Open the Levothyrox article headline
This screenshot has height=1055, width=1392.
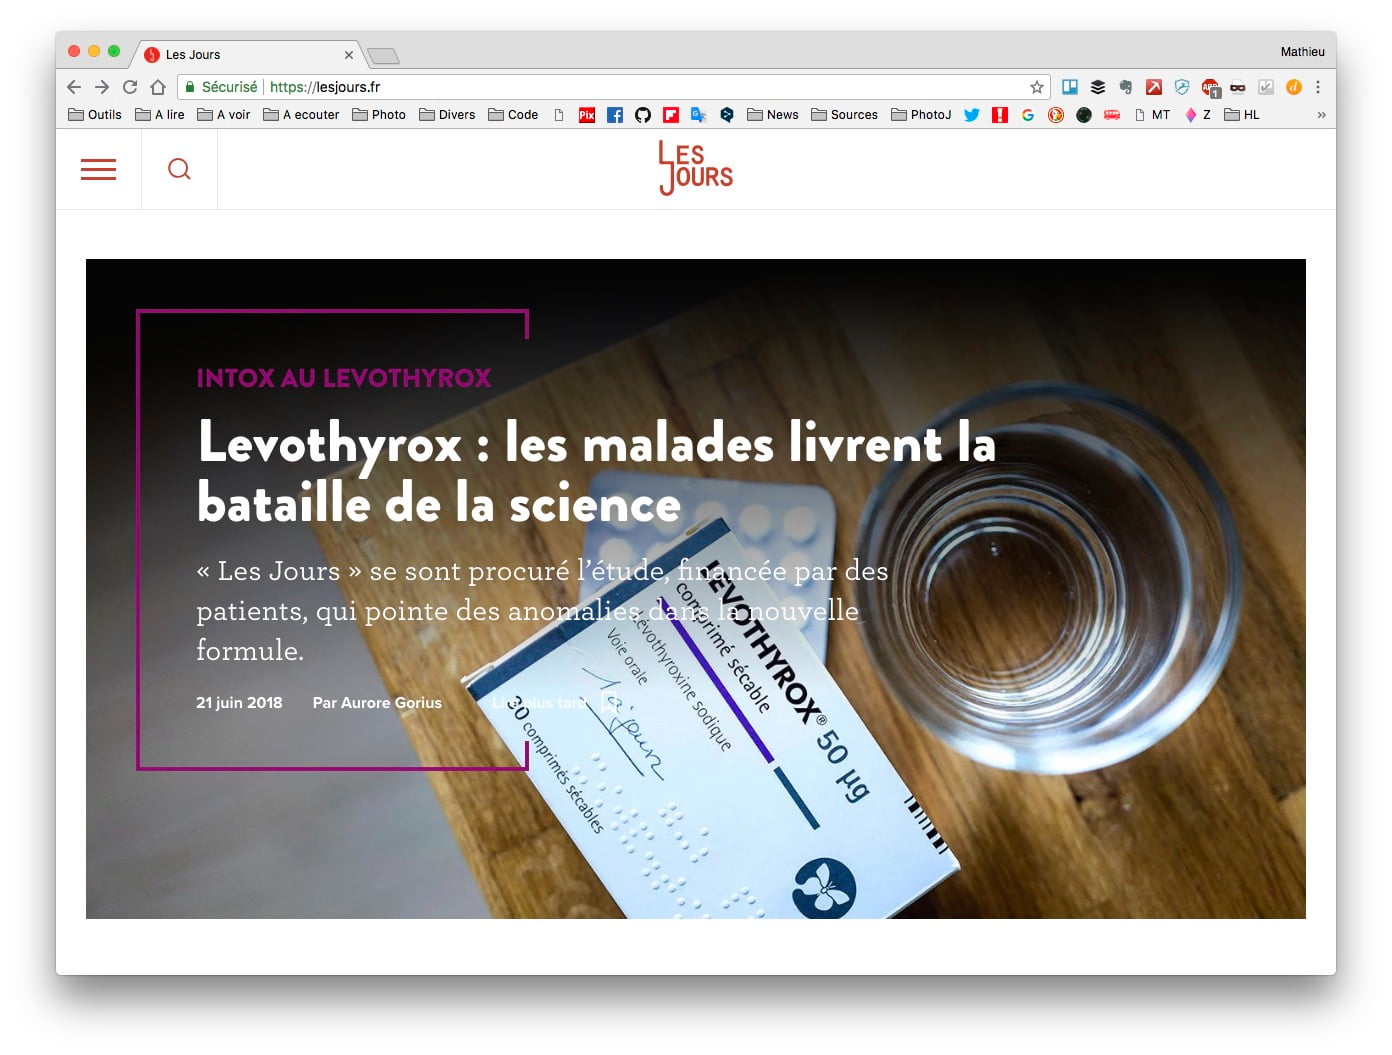(x=596, y=472)
